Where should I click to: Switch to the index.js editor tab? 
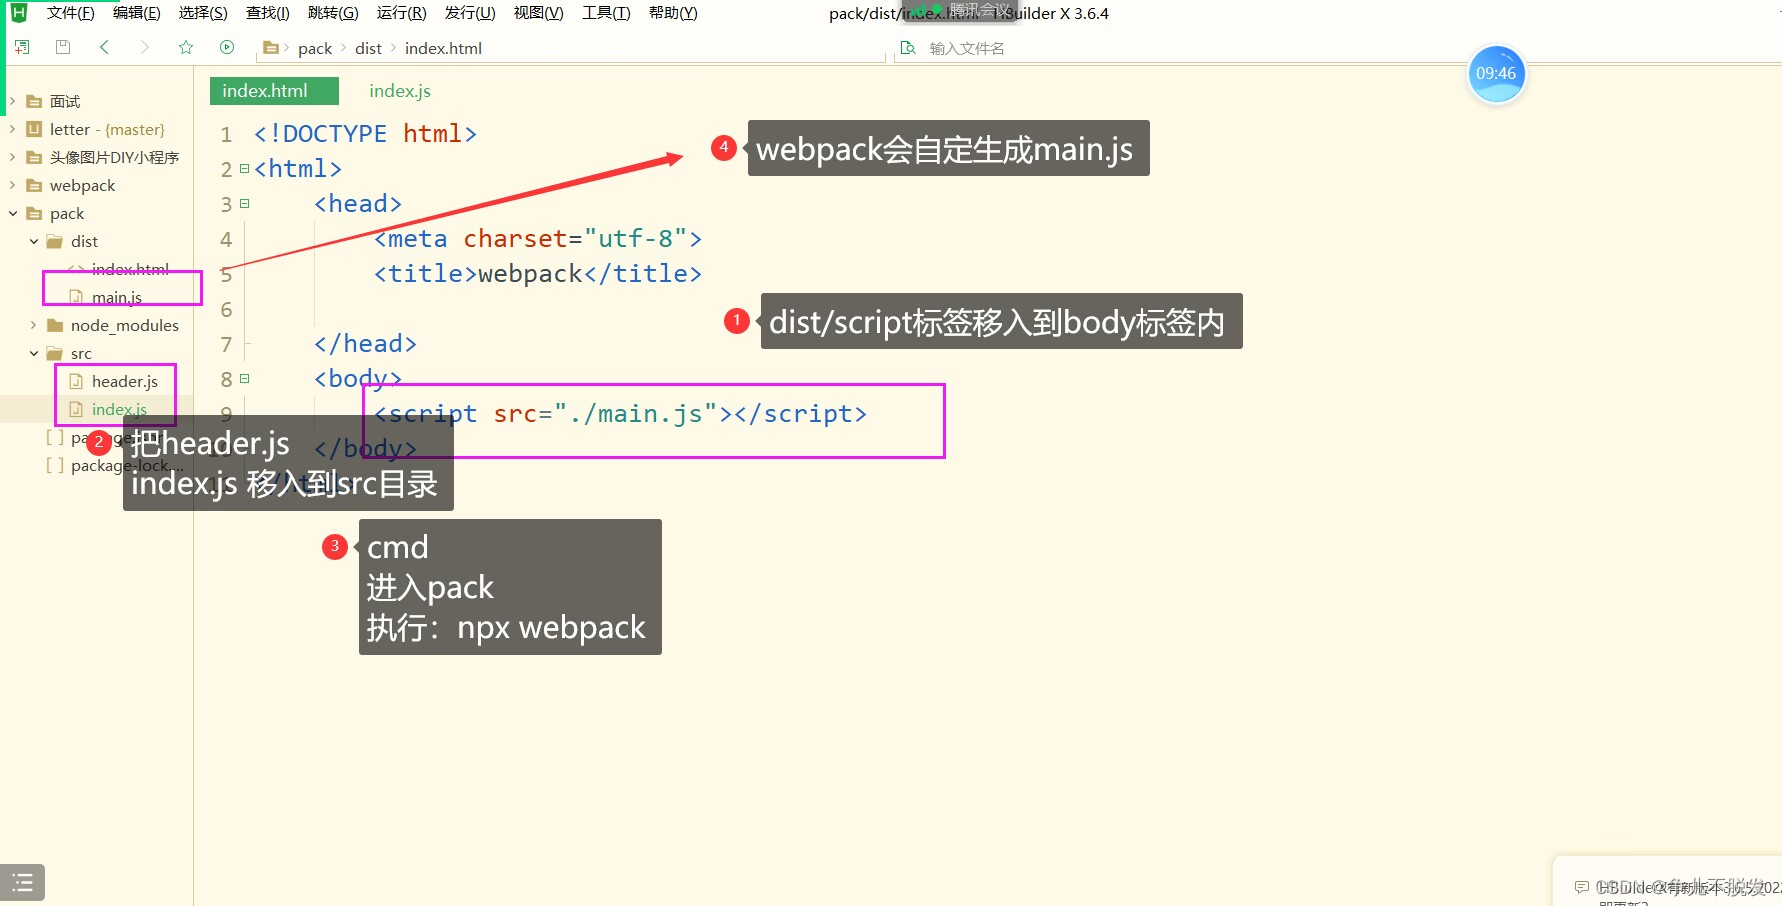(x=400, y=91)
